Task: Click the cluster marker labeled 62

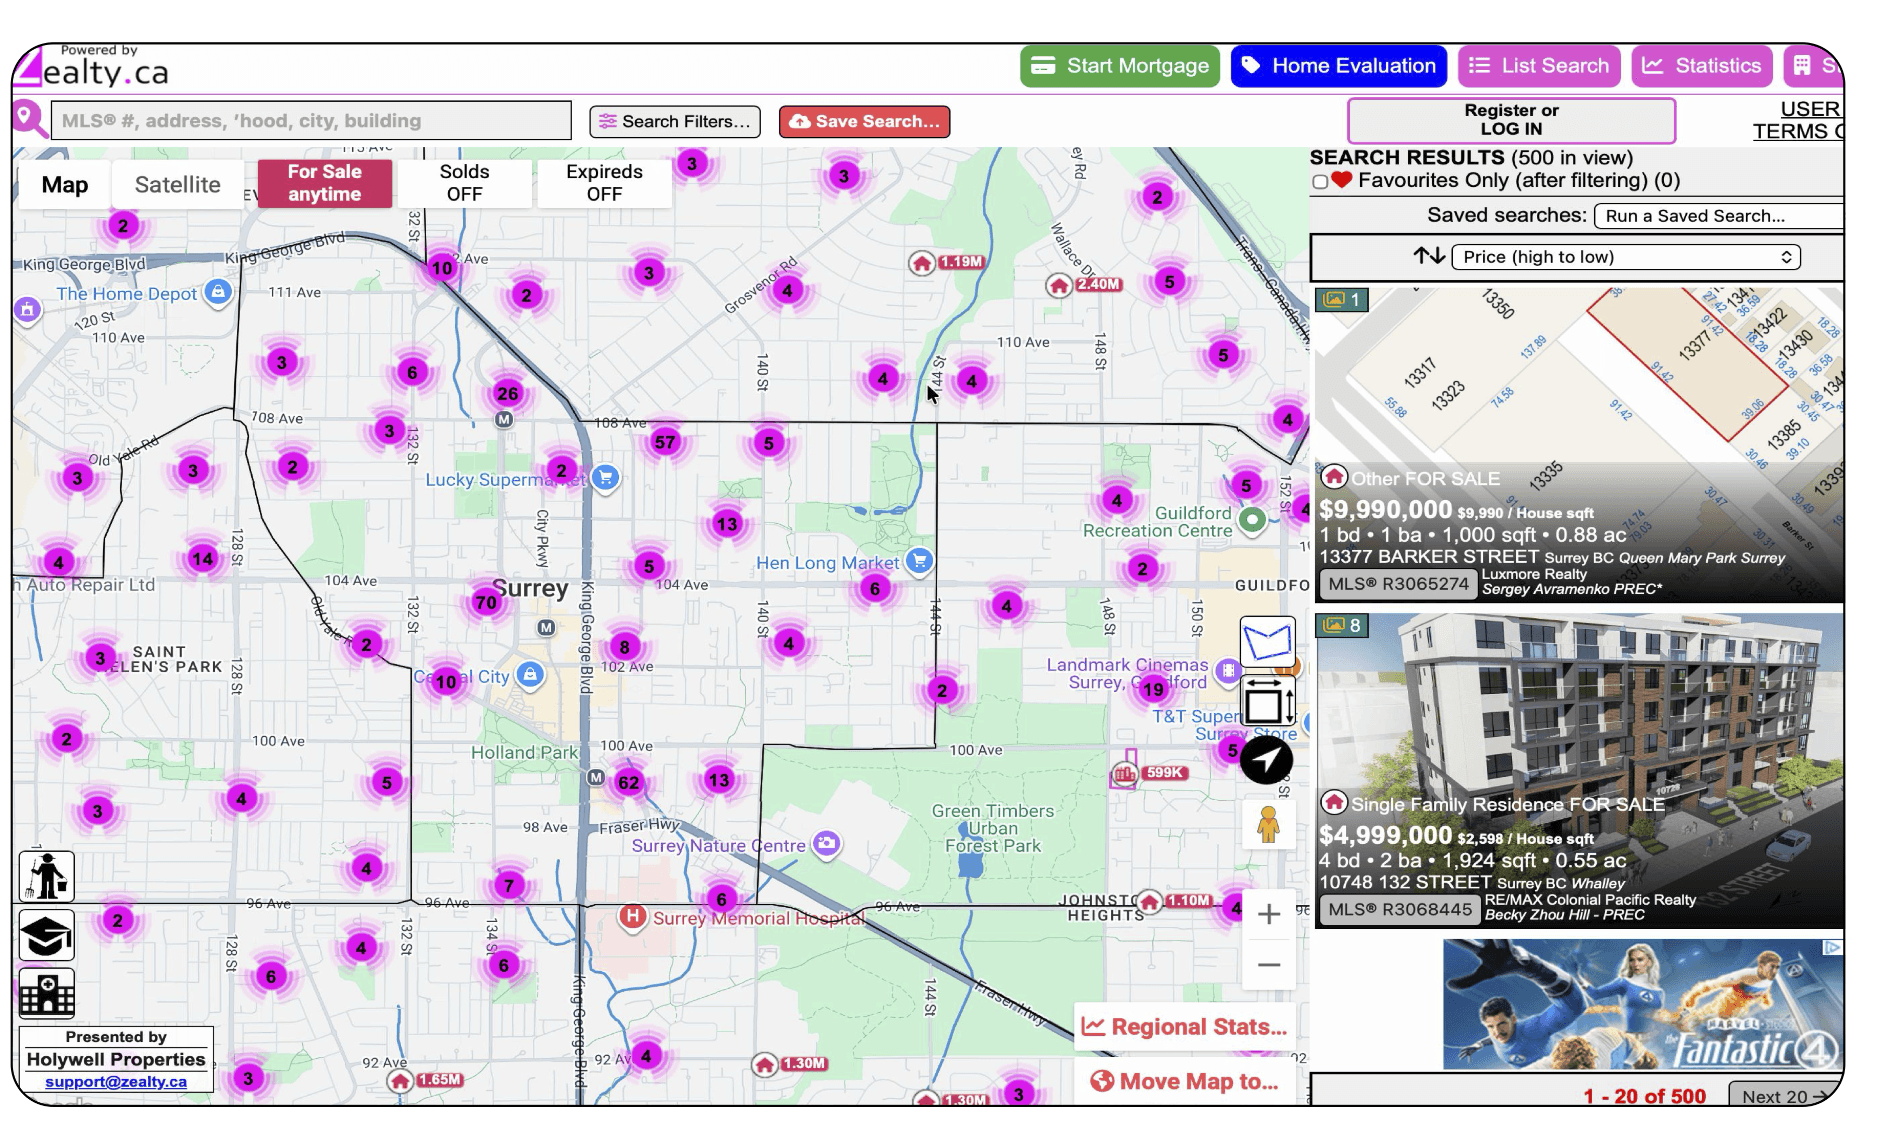Action: tap(628, 782)
